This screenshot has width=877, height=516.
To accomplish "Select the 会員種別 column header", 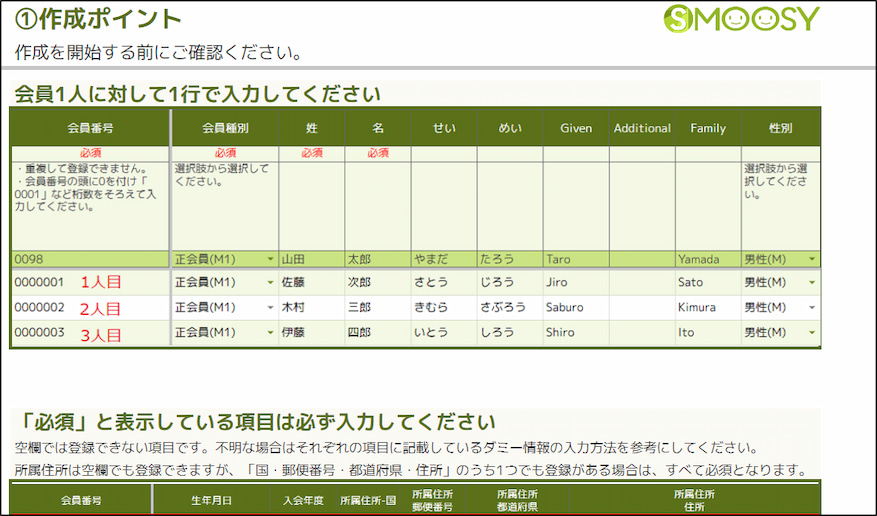I will 225,128.
